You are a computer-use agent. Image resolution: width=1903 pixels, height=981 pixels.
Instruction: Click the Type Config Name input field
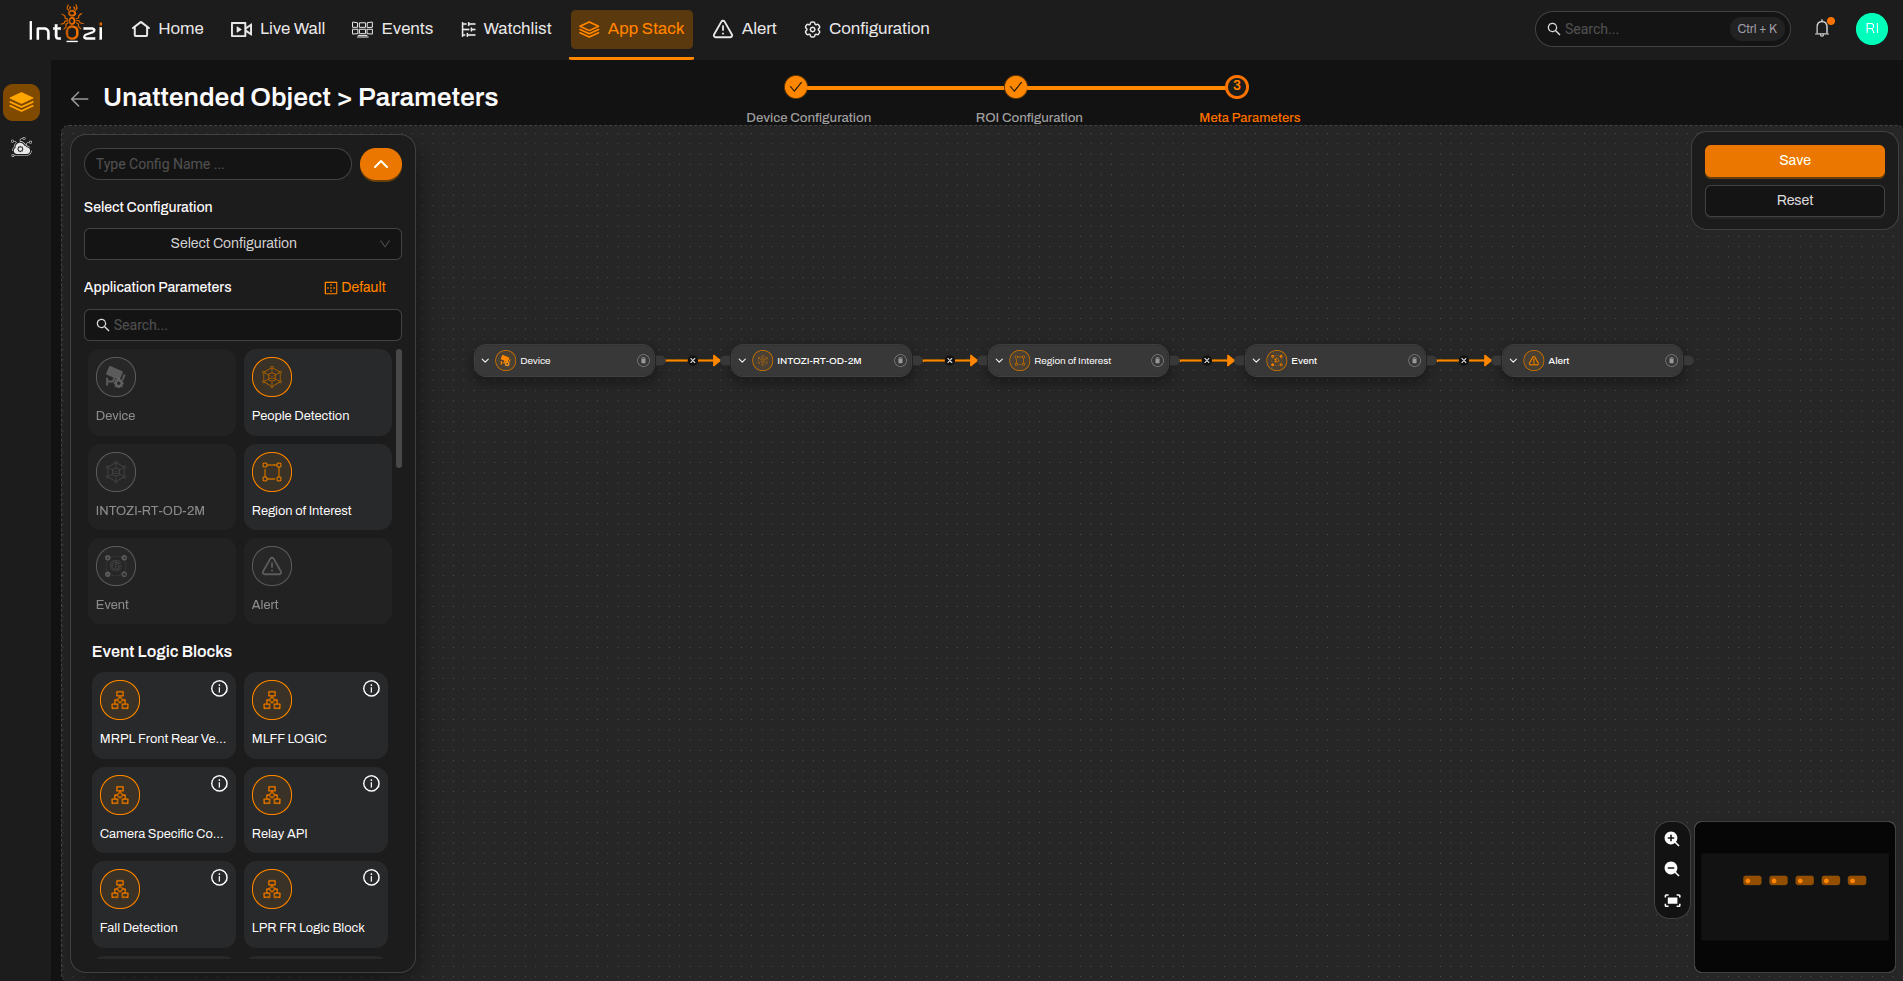[x=218, y=164]
